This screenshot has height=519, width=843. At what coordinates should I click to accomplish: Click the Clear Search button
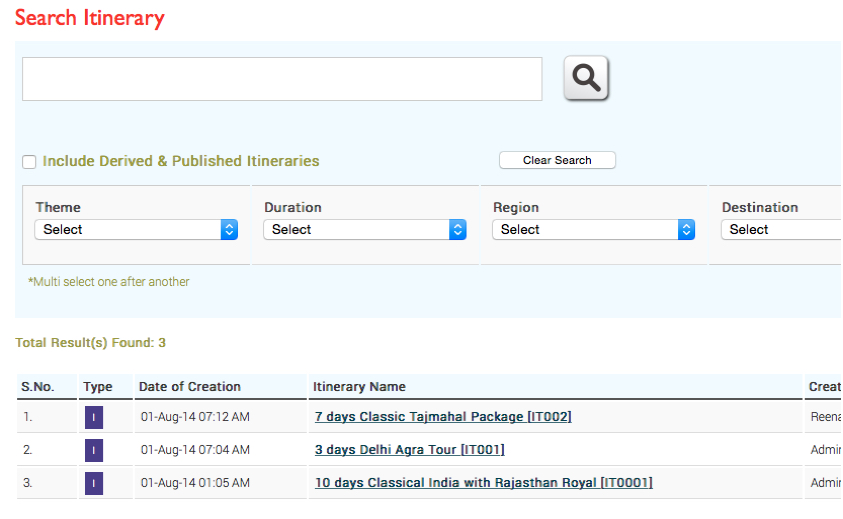click(557, 160)
